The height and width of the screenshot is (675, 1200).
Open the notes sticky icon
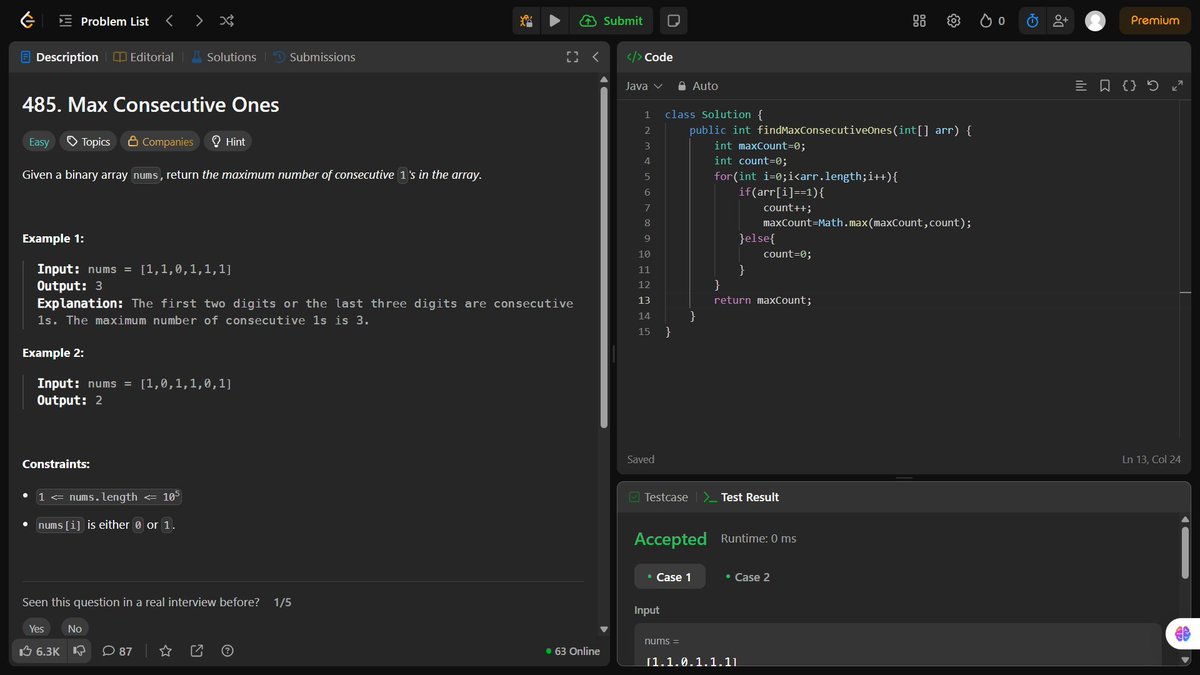tap(674, 20)
